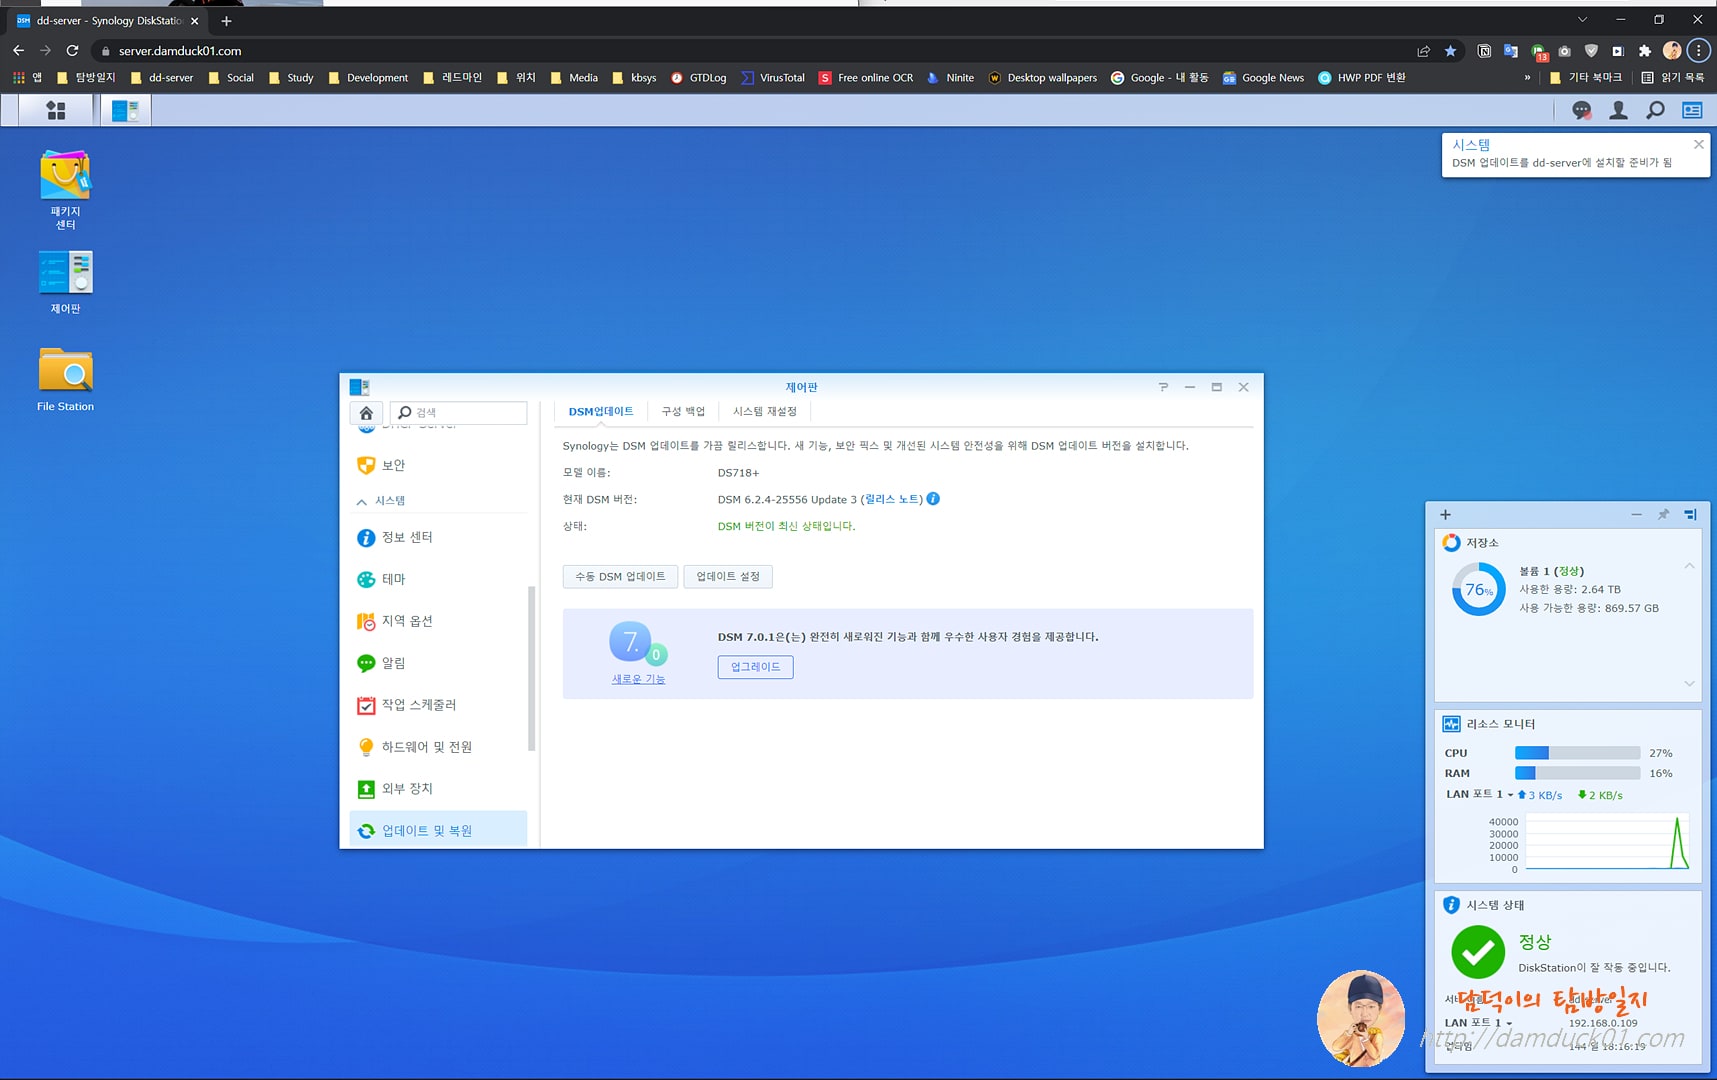Open DSM notifications chat icon
The image size is (1717, 1080).
1581,110
